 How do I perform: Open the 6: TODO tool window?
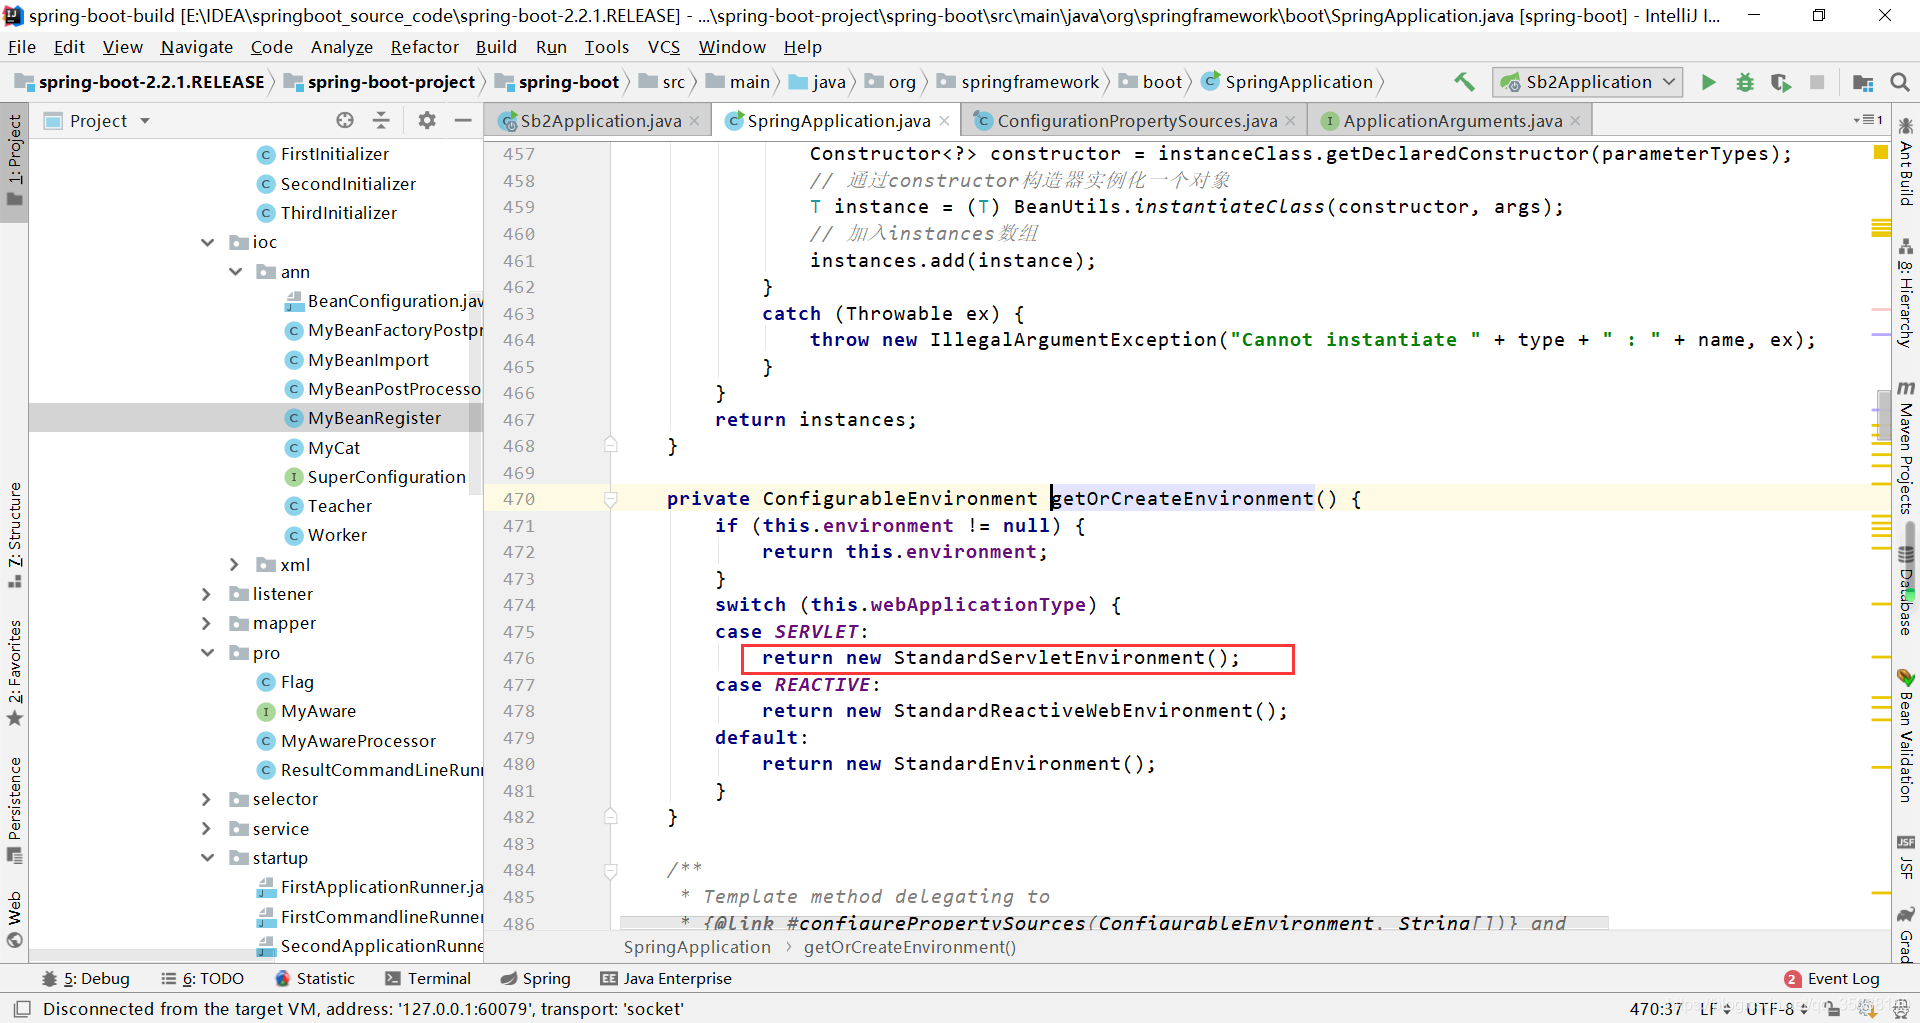pyautogui.click(x=203, y=978)
